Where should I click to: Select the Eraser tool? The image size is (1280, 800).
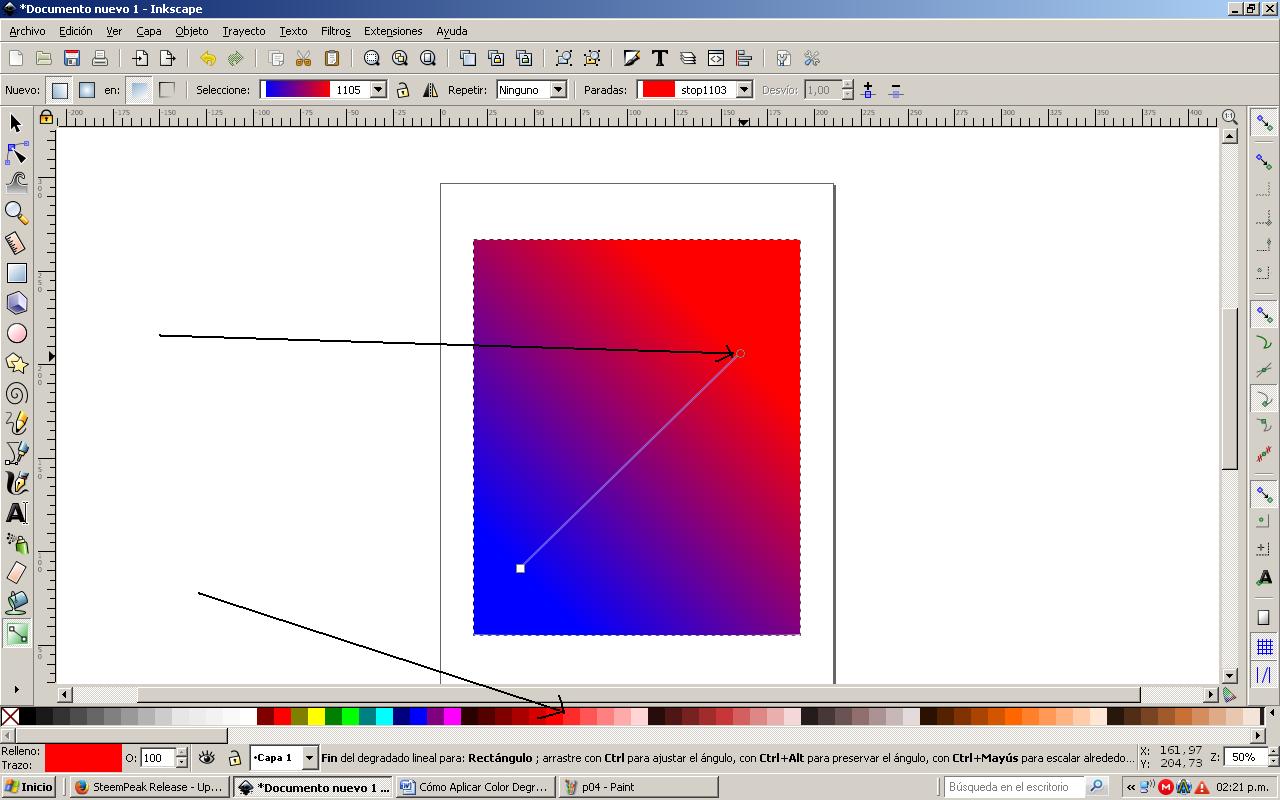pyautogui.click(x=16, y=573)
